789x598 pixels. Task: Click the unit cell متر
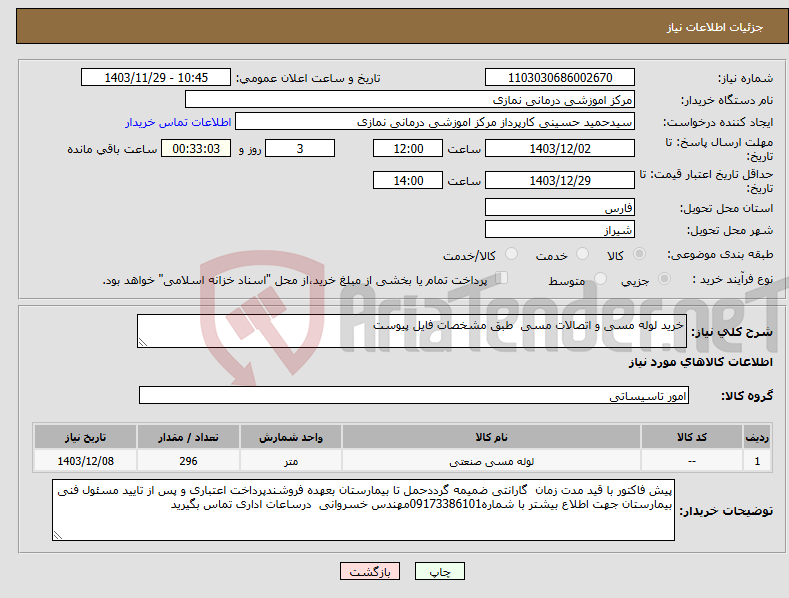tap(291, 461)
